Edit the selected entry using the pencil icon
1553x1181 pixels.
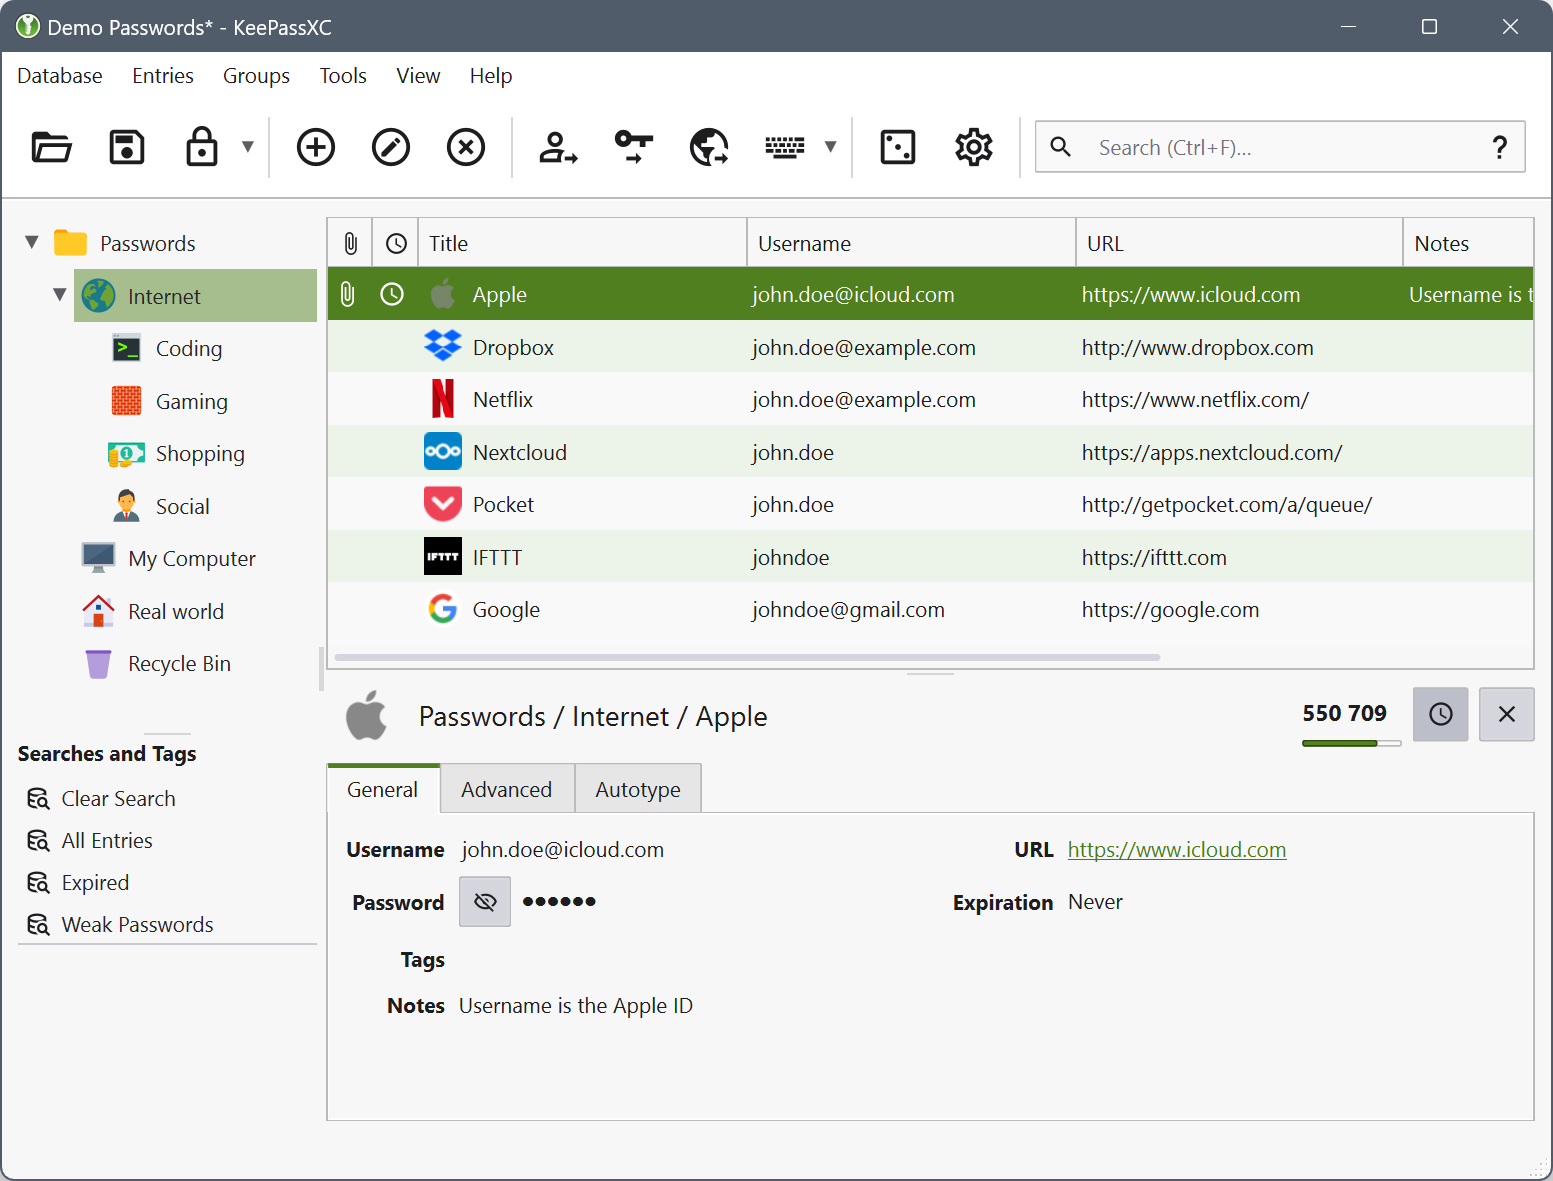coord(390,146)
